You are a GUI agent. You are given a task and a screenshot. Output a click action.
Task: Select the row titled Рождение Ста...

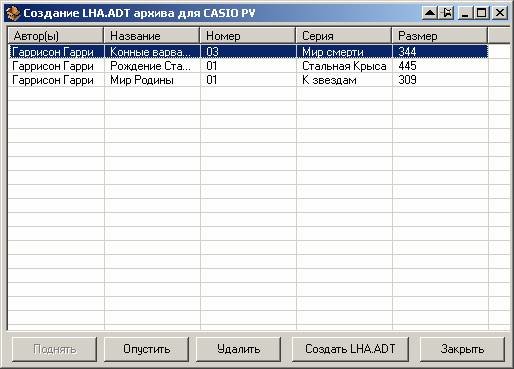point(248,66)
